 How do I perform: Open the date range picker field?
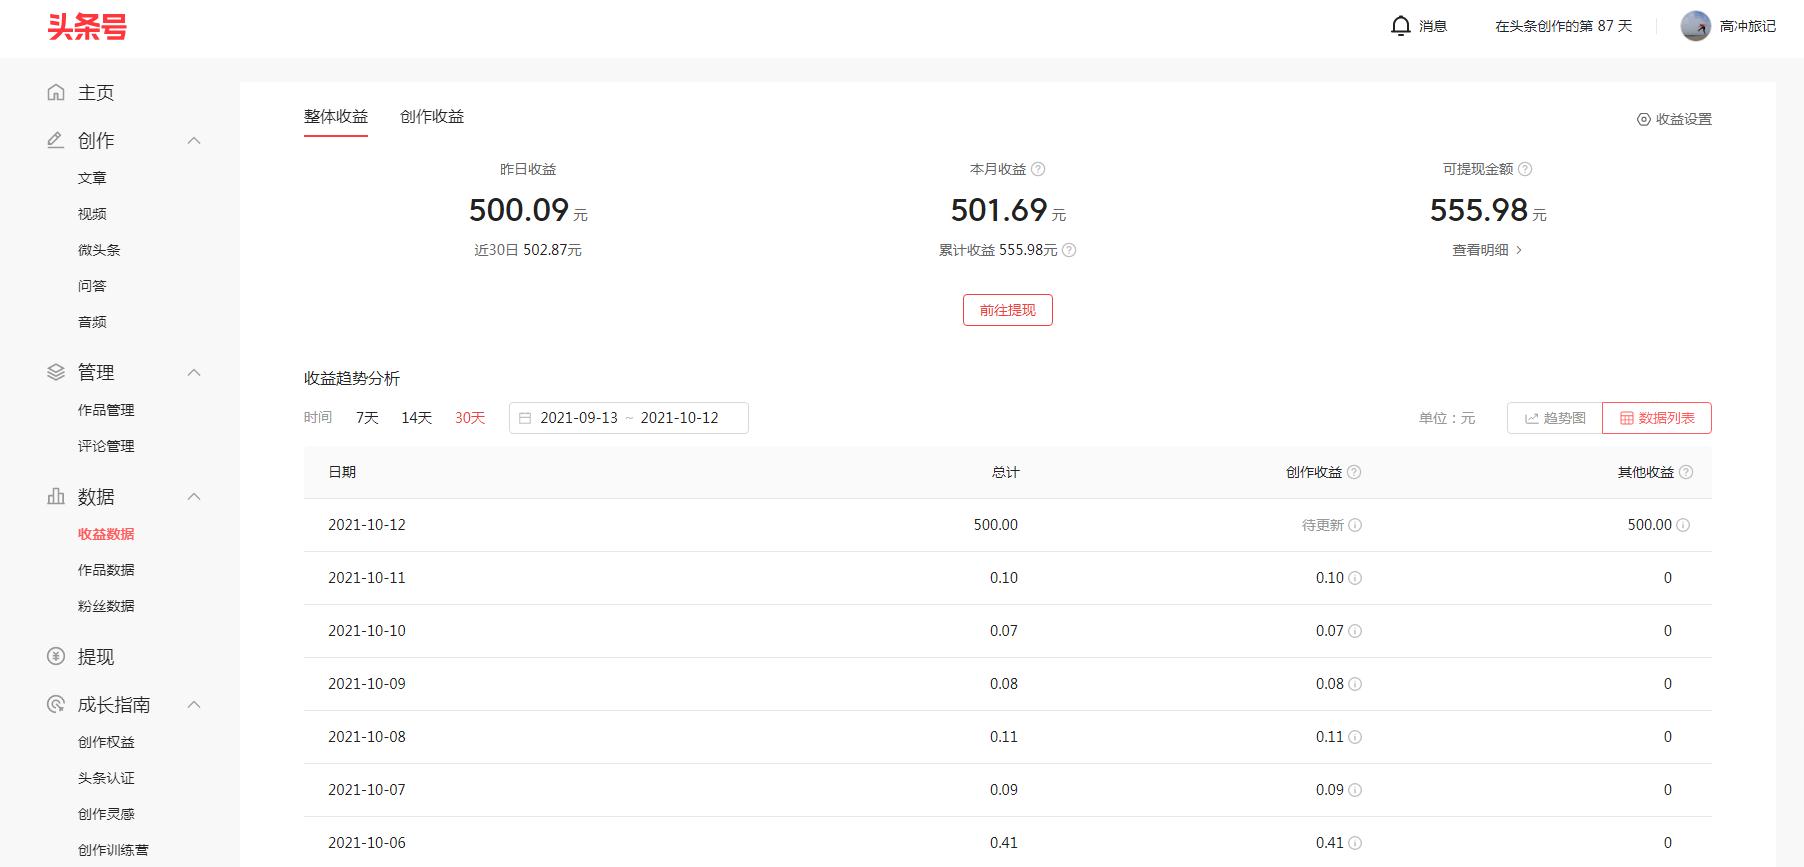coord(628,418)
